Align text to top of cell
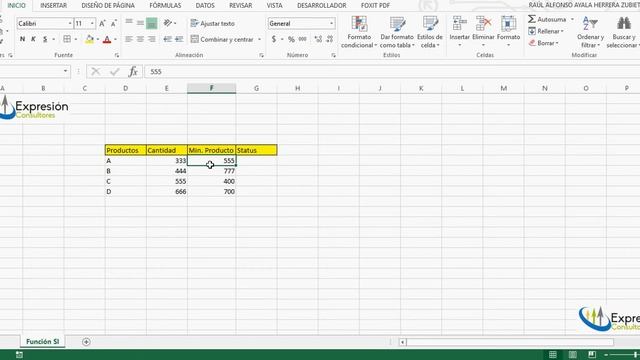This screenshot has width=640, height=360. (x=129, y=22)
